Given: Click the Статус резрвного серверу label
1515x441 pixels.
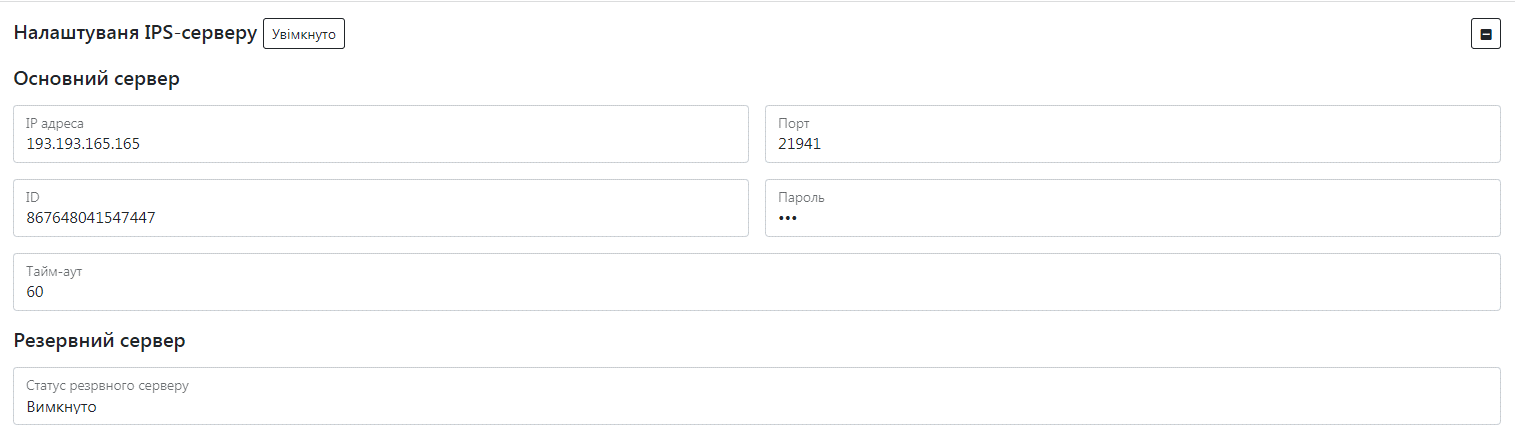Looking at the screenshot, I should [x=107, y=386].
